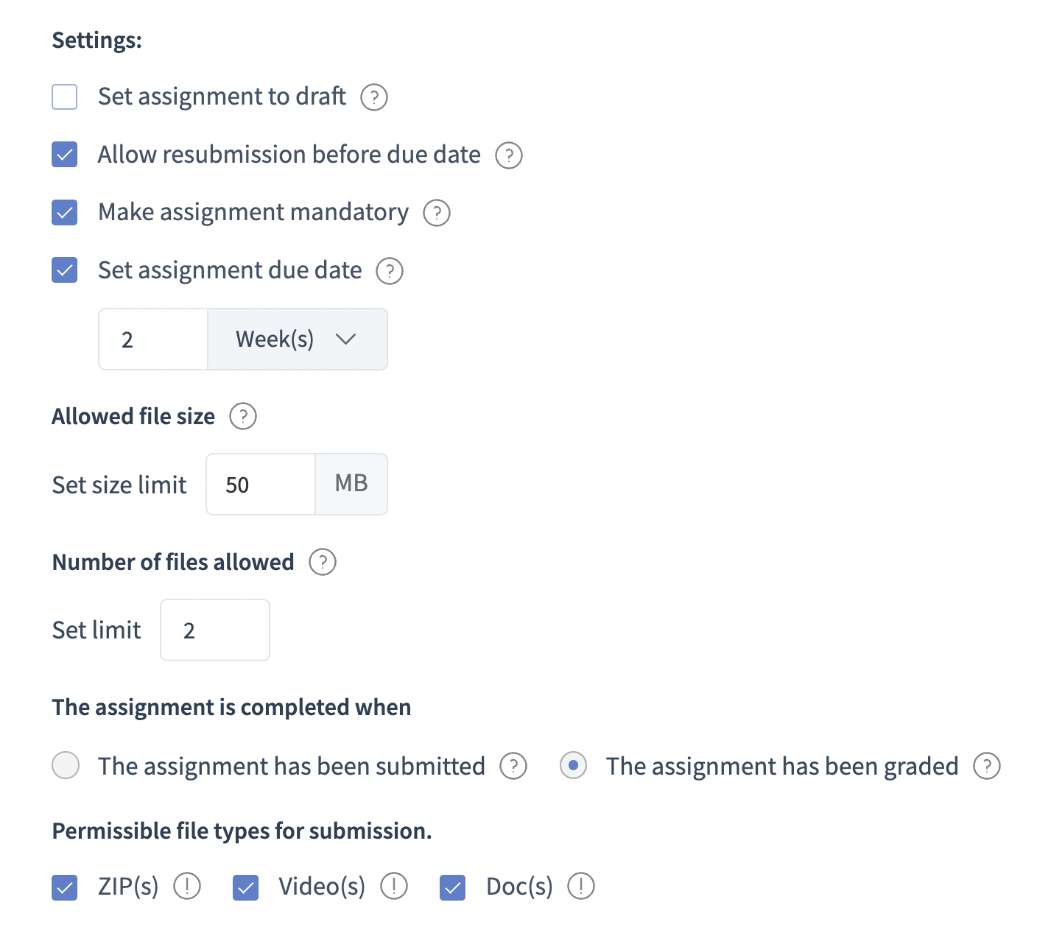Image resolution: width=1062 pixels, height=944 pixels.
Task: Click the alert icon next to Doc(s)
Action: [581, 886]
